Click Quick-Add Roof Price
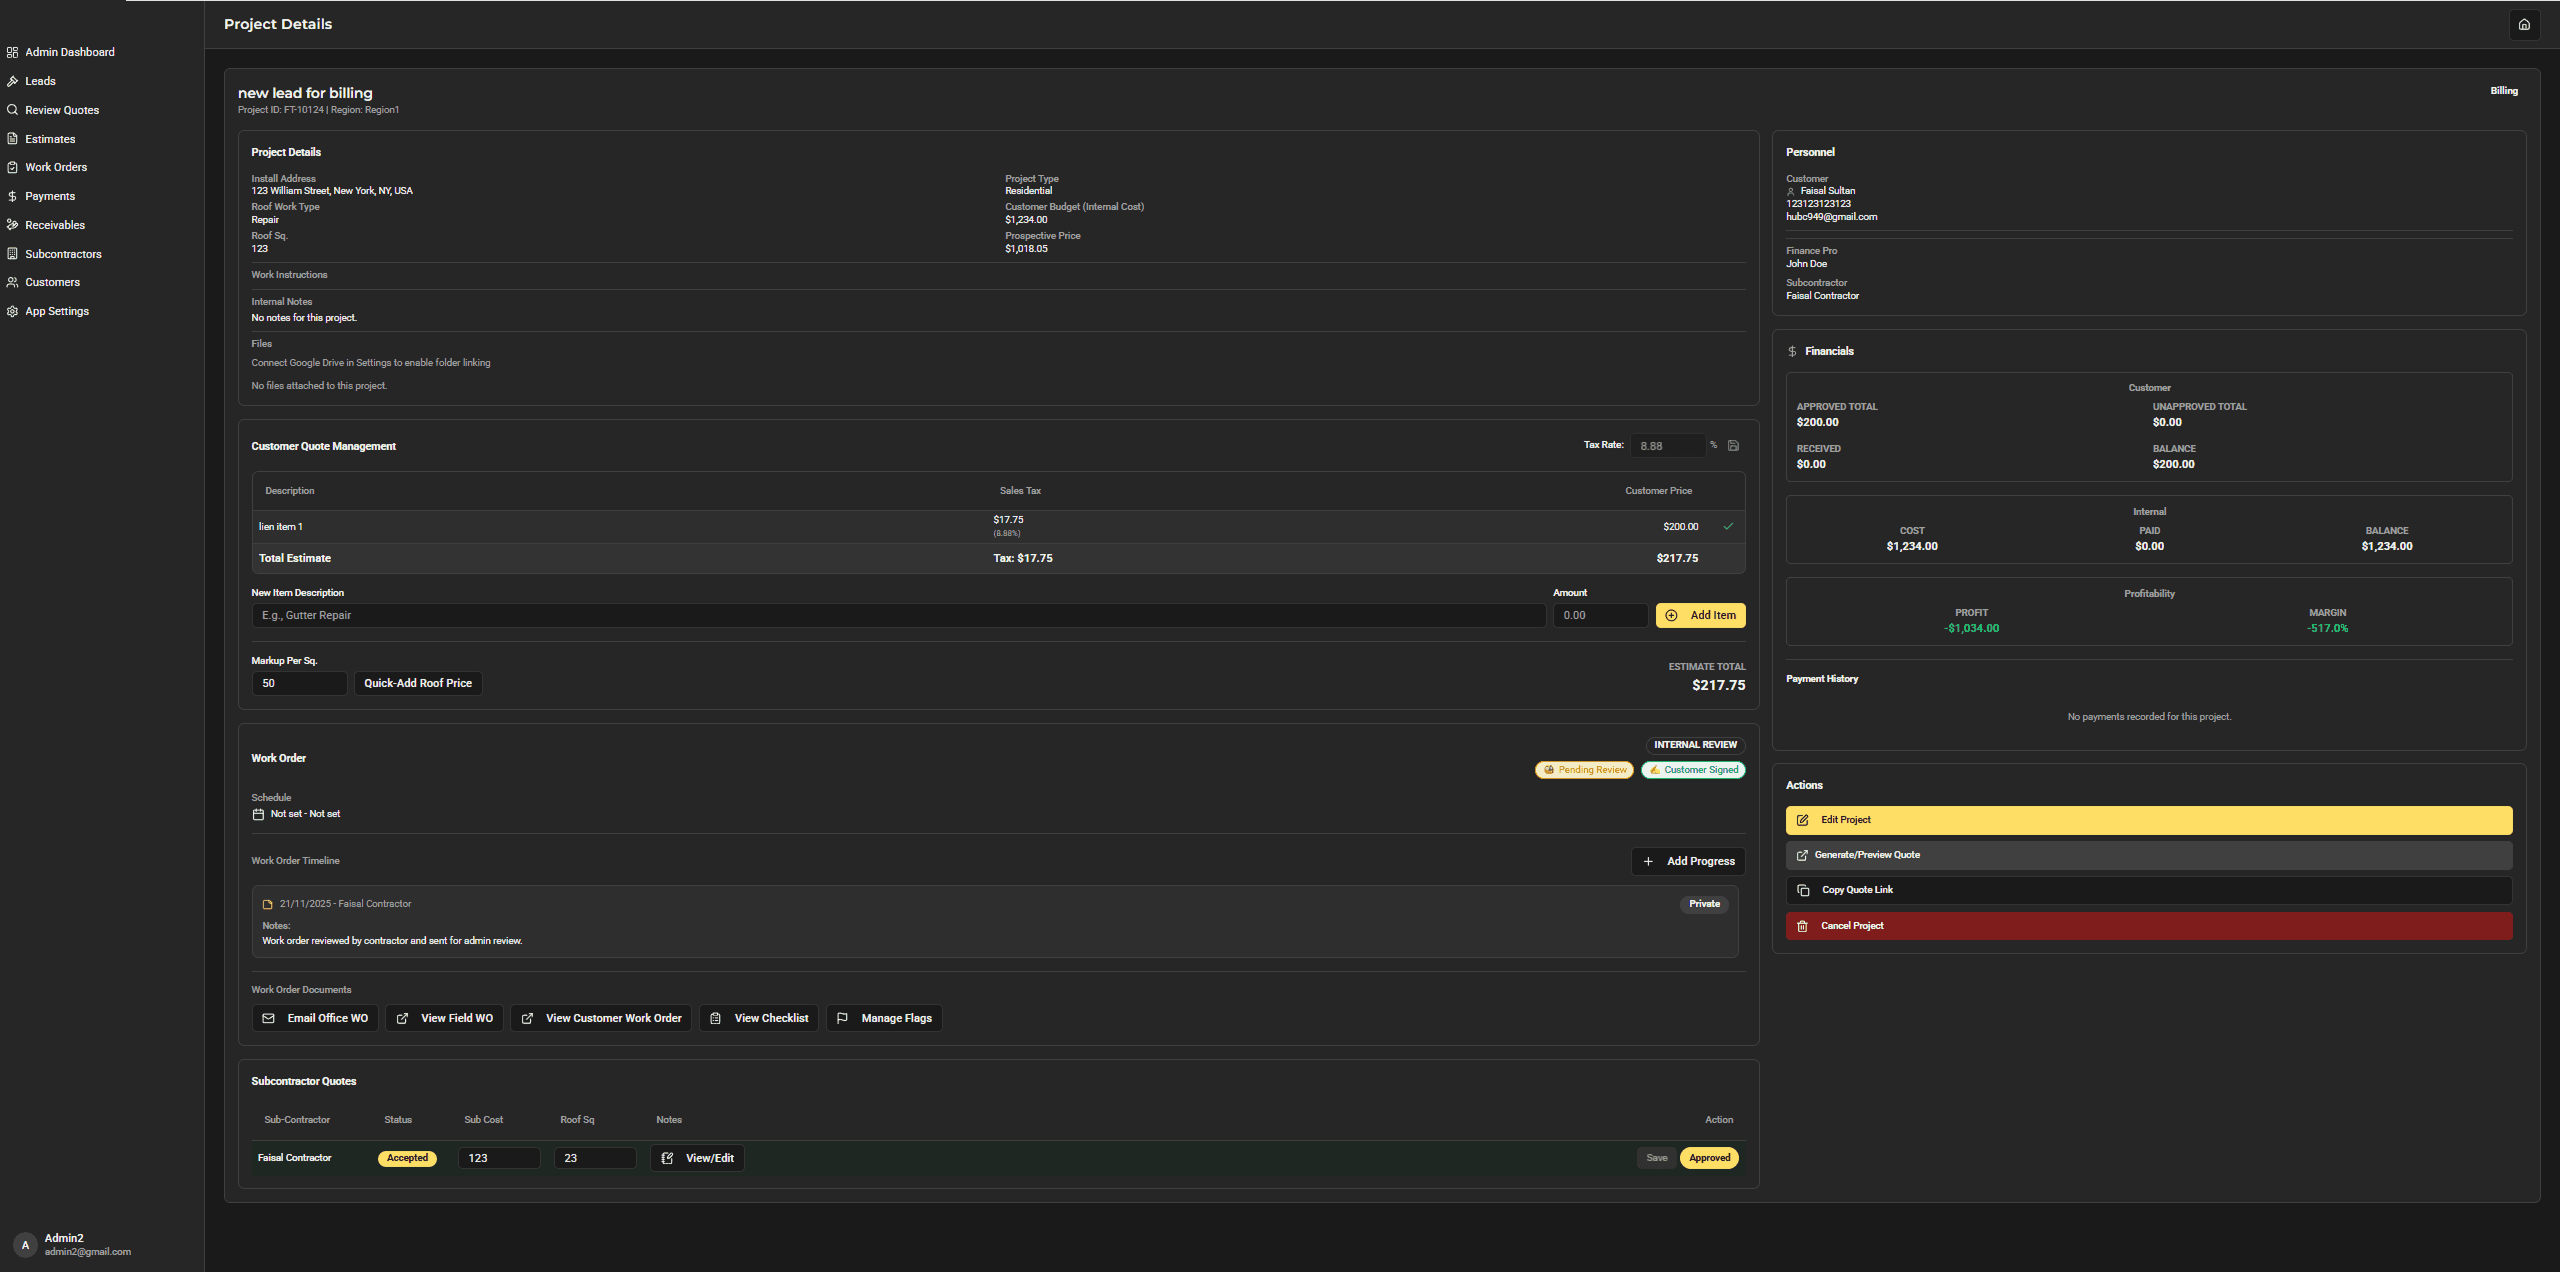Viewport: 2560px width, 1272px height. [x=418, y=683]
